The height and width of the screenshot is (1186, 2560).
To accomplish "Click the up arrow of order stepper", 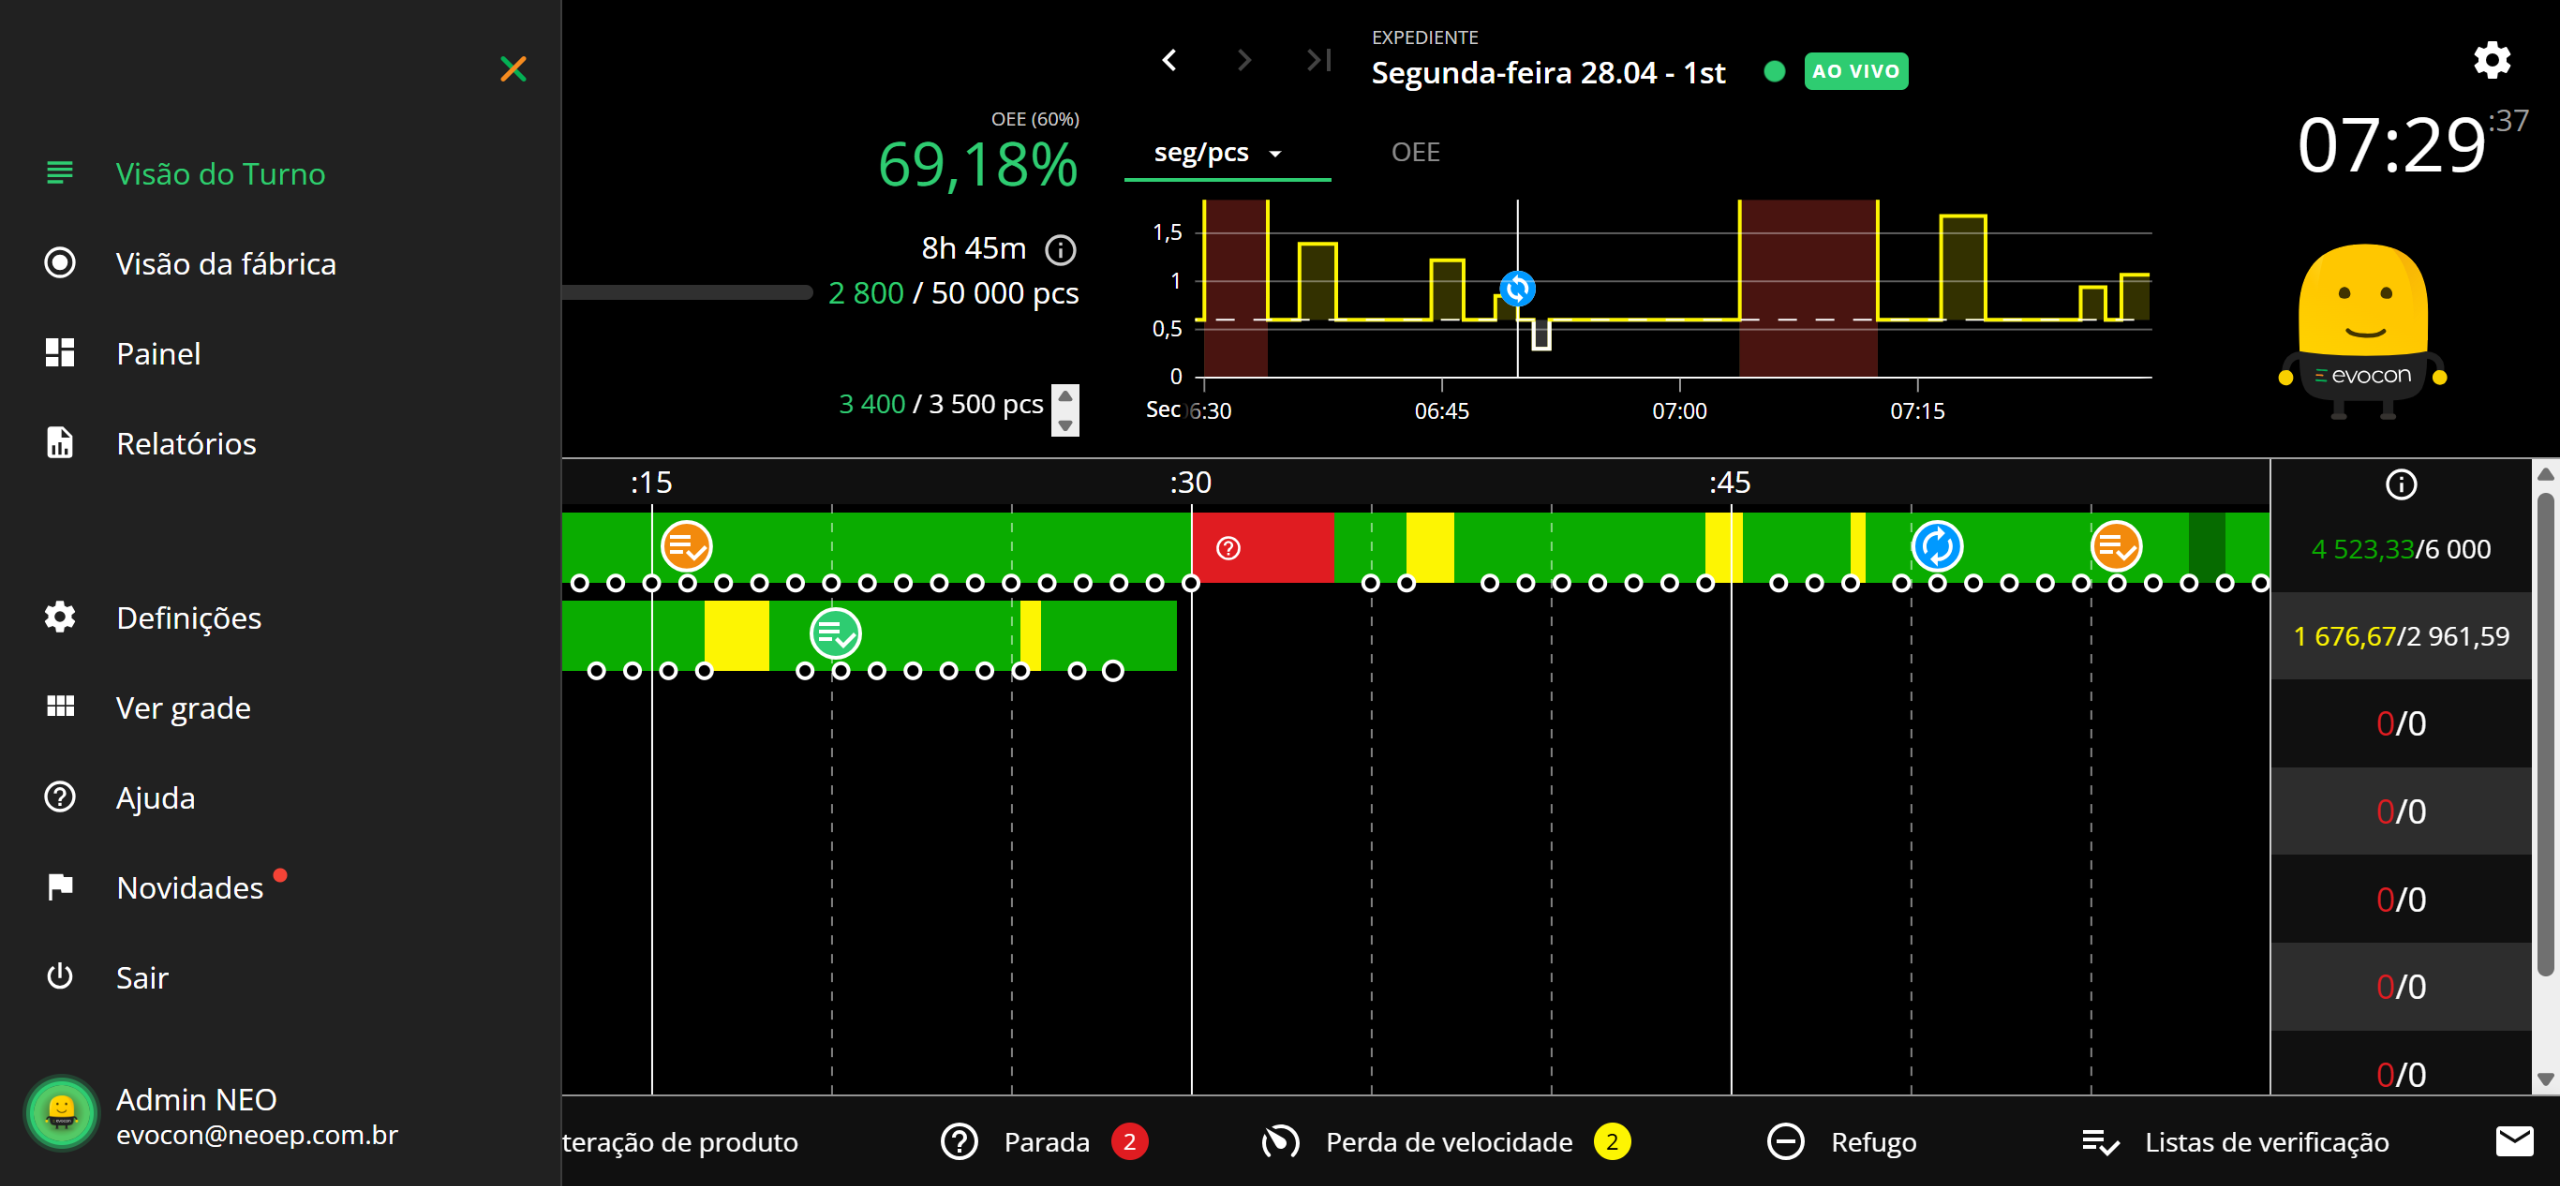I will tap(1065, 397).
